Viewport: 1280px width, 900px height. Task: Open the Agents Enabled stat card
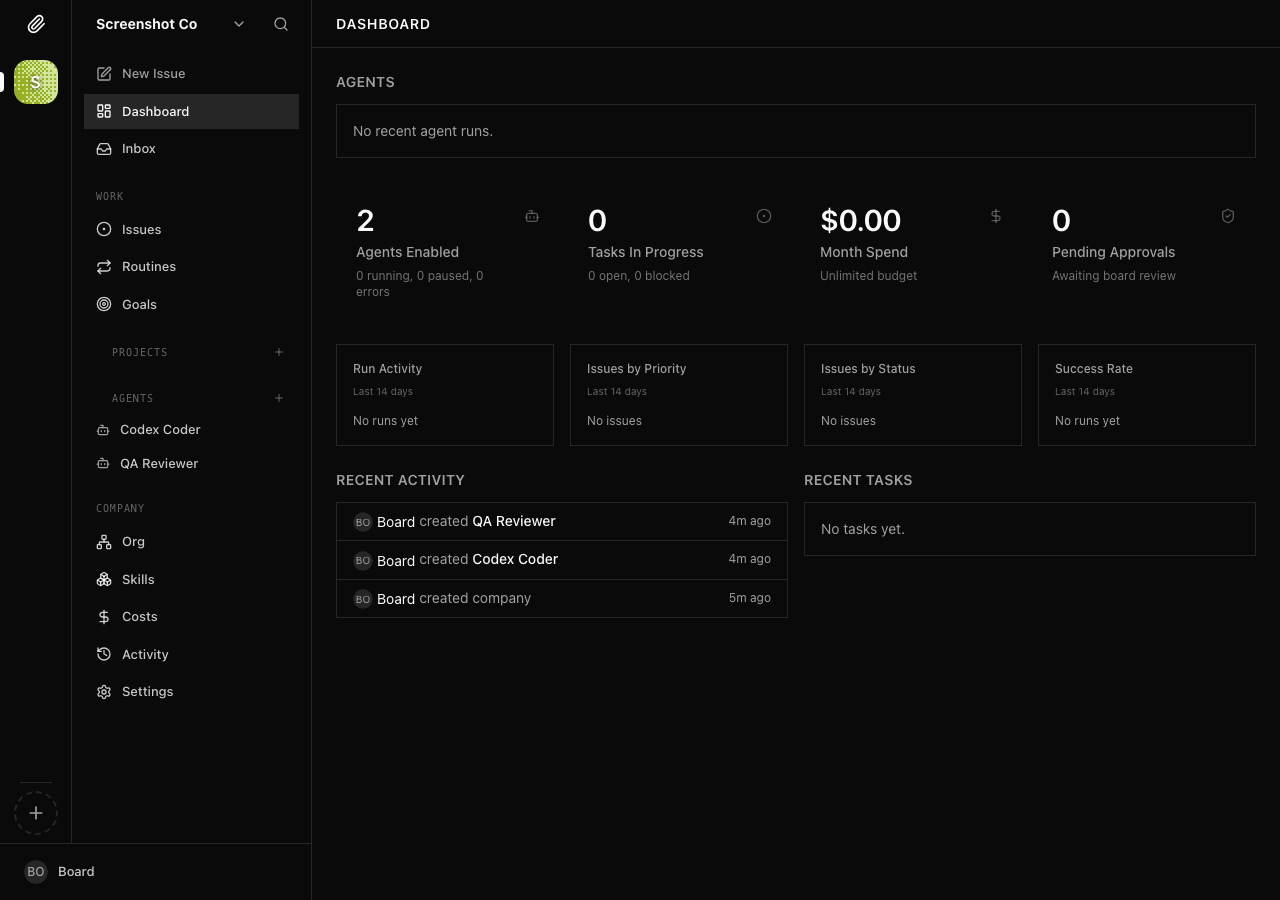[x=448, y=252]
